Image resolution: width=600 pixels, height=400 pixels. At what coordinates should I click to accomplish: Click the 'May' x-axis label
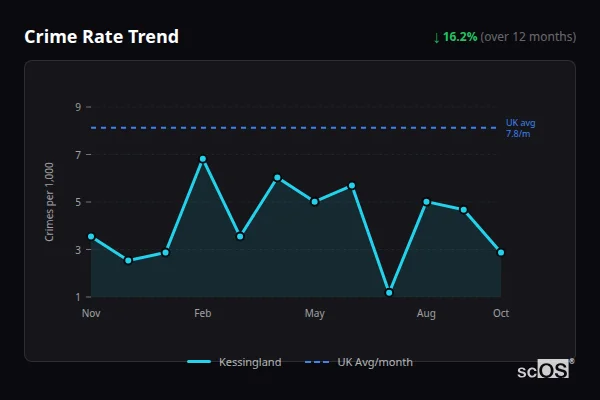[x=315, y=313]
